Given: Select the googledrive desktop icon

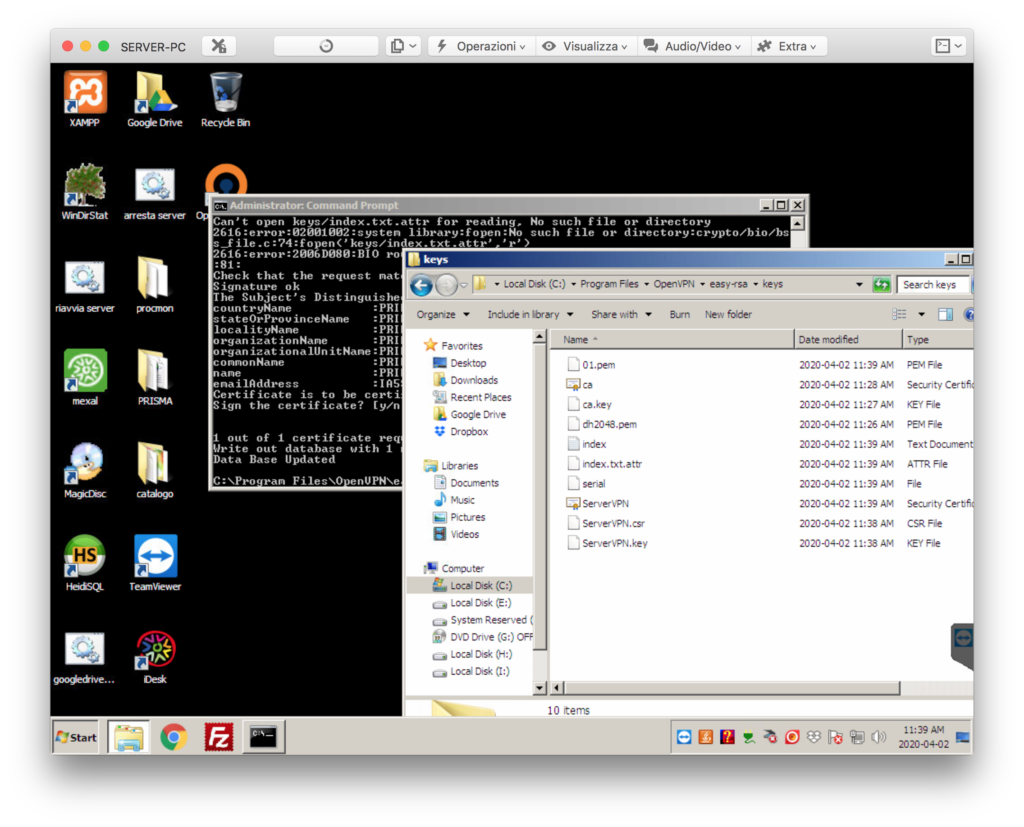Looking at the screenshot, I should 85,657.
